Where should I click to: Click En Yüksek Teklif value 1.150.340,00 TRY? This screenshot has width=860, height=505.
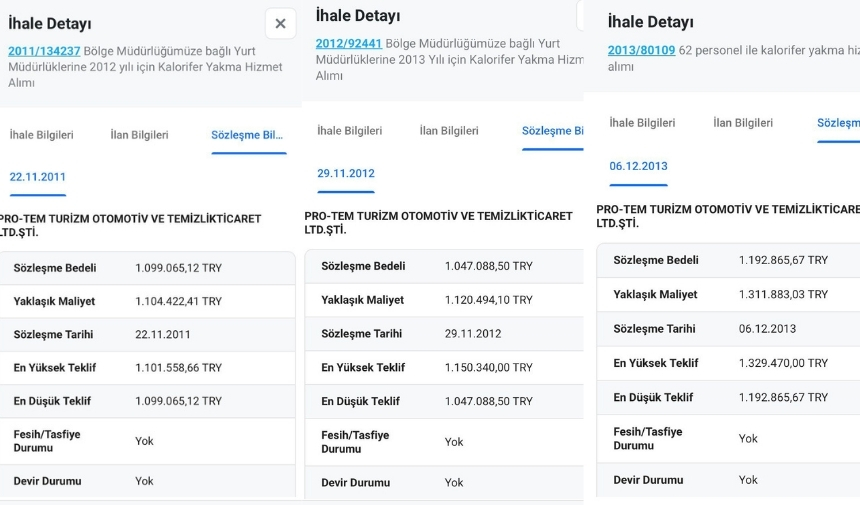point(488,368)
